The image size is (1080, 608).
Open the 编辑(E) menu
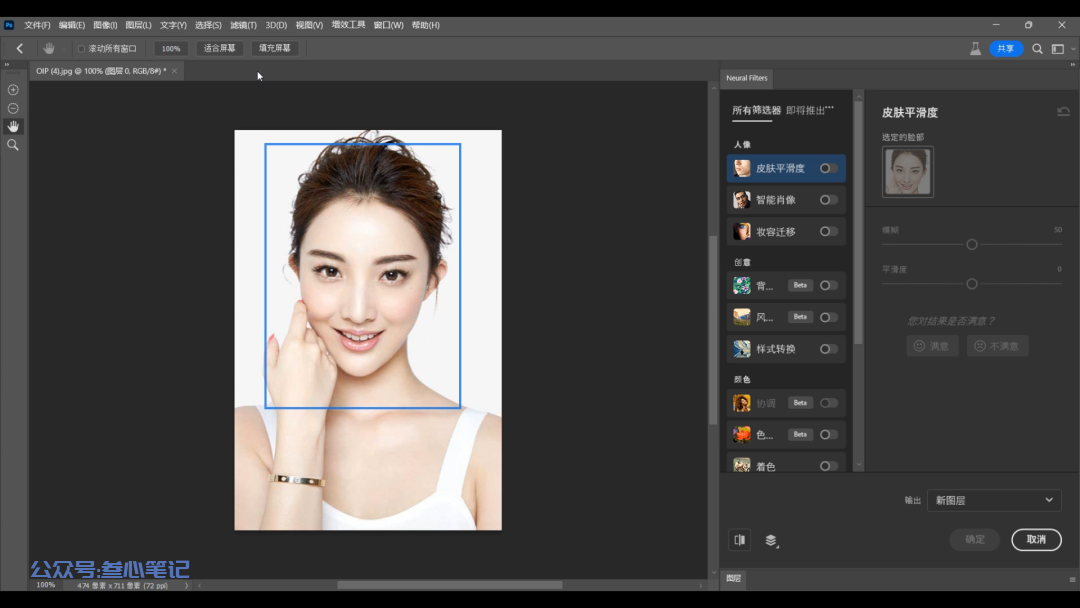[x=72, y=25]
